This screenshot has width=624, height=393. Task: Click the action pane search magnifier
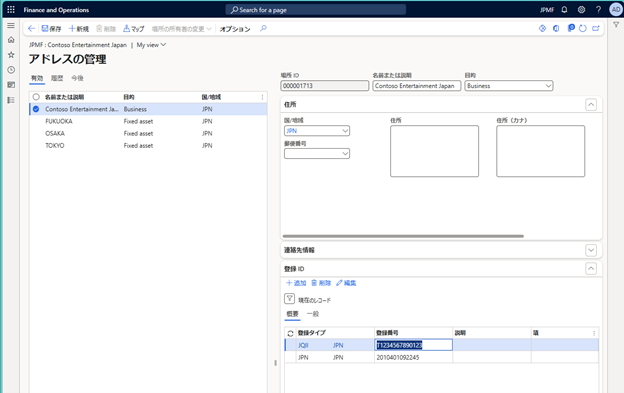263,28
